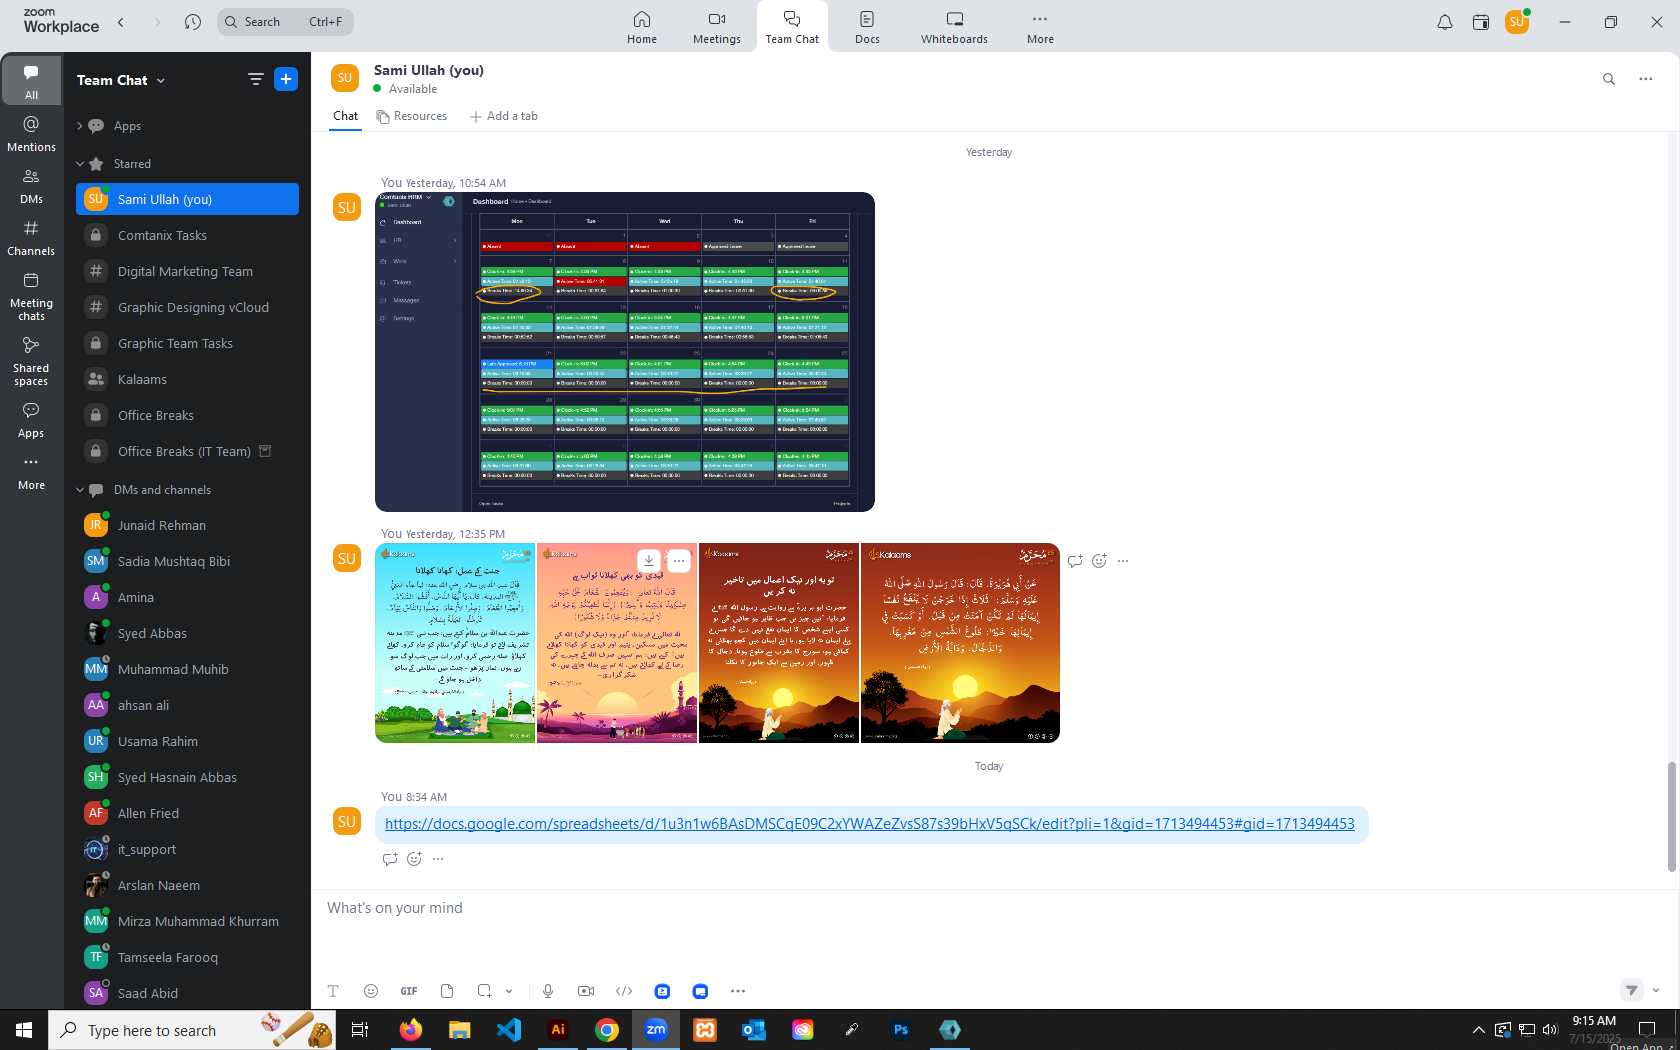The width and height of the screenshot is (1680, 1050).
Task: Open Meeting chats in the sidebar
Action: pos(31,296)
